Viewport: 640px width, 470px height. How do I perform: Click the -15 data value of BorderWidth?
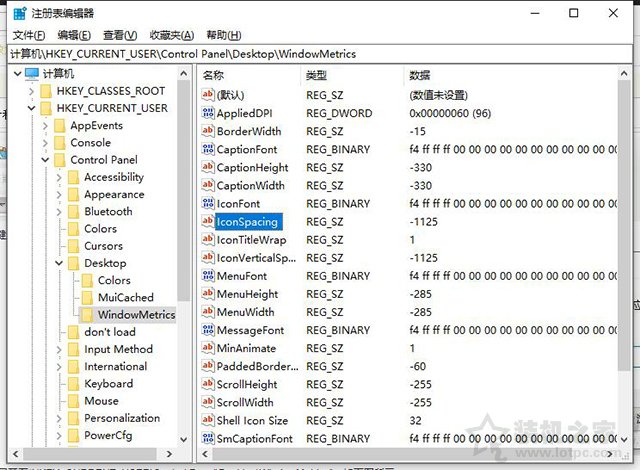(x=418, y=131)
